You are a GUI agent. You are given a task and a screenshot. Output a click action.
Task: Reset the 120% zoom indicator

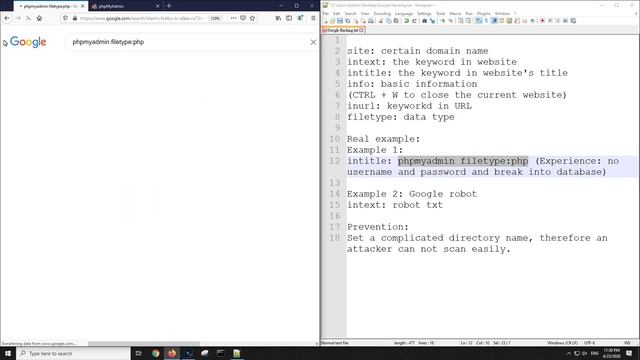pyautogui.click(x=215, y=18)
